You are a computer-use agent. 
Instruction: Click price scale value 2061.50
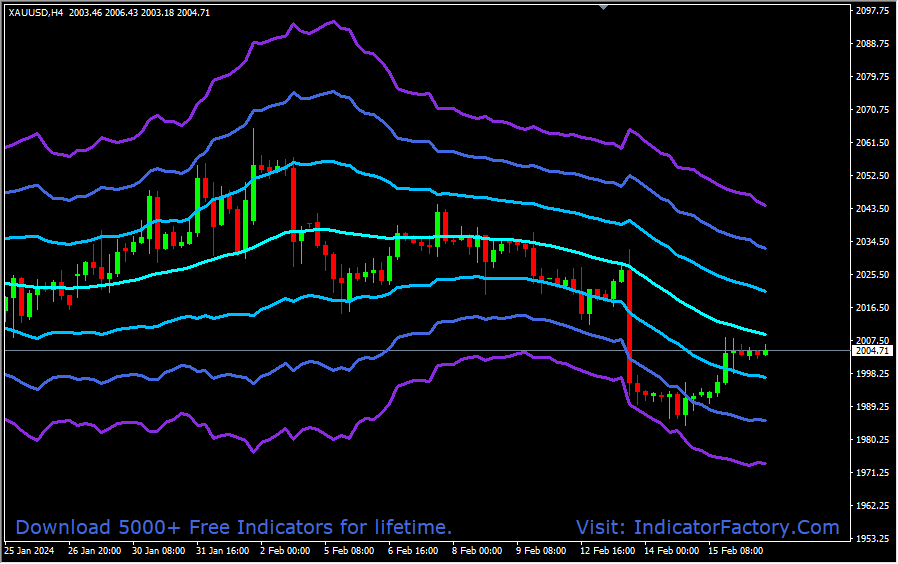872,143
